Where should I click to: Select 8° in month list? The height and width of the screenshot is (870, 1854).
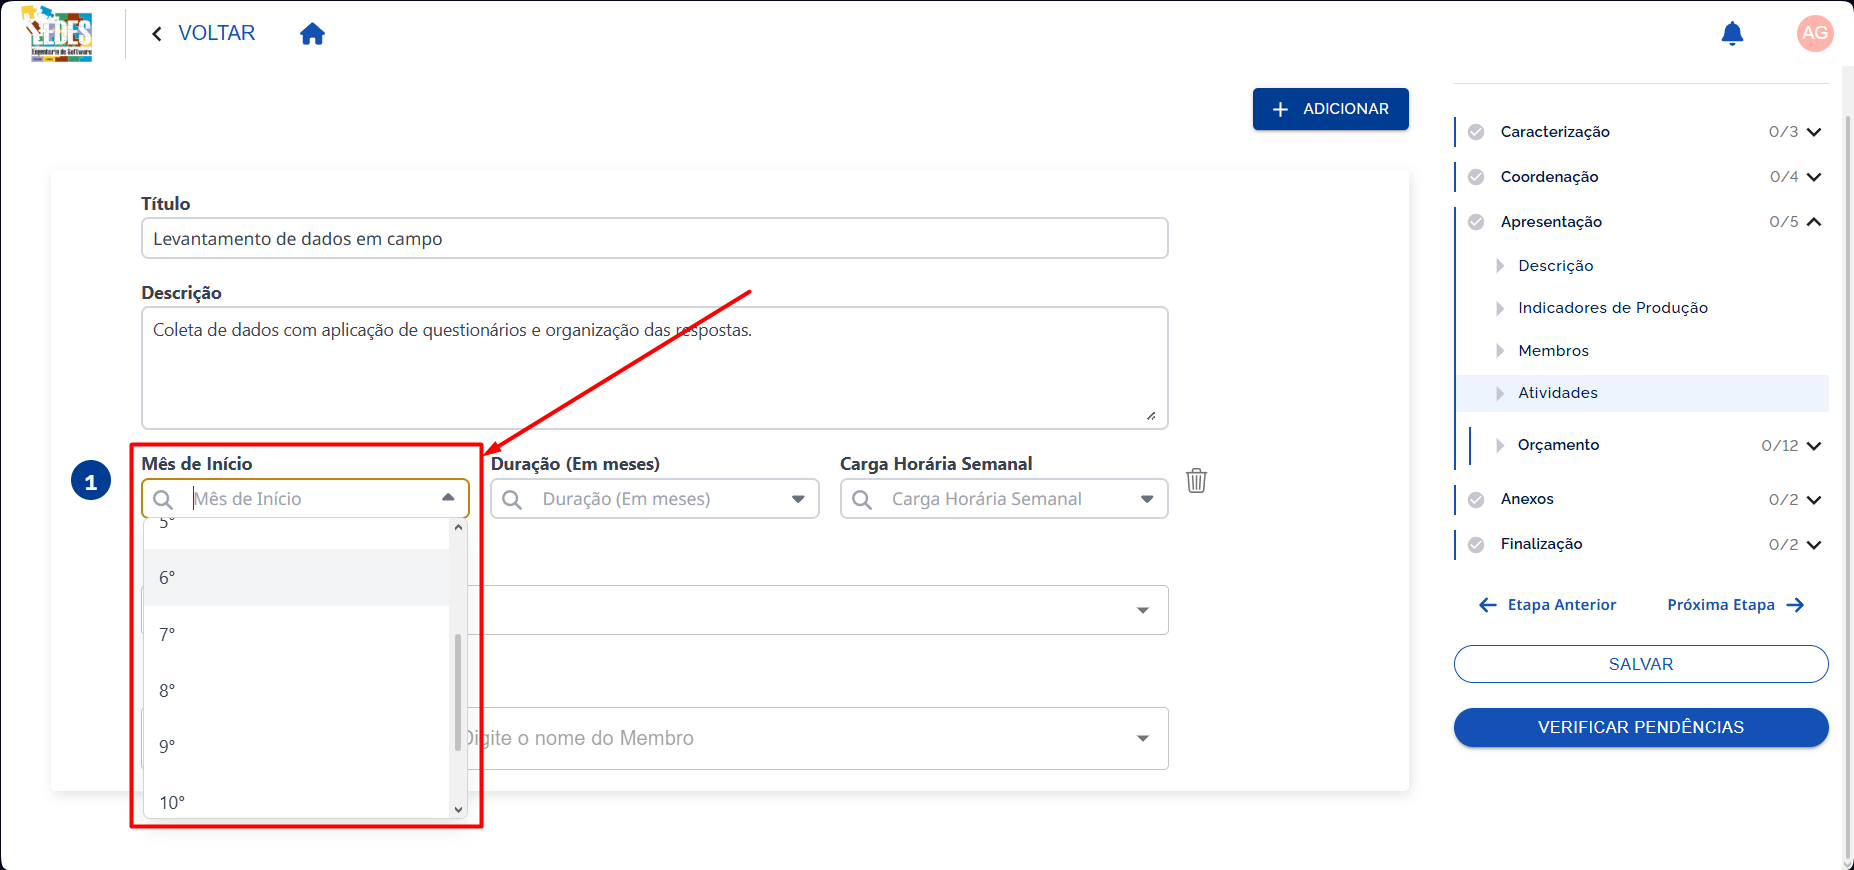(297, 690)
